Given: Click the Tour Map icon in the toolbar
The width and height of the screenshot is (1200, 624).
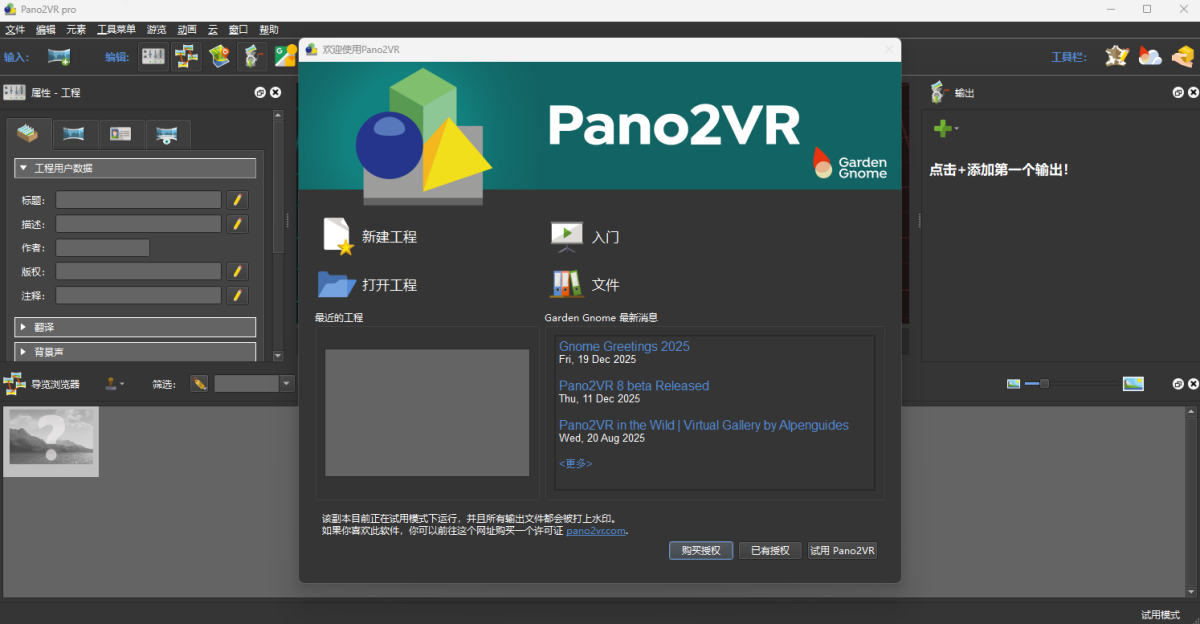Looking at the screenshot, I should (219, 56).
